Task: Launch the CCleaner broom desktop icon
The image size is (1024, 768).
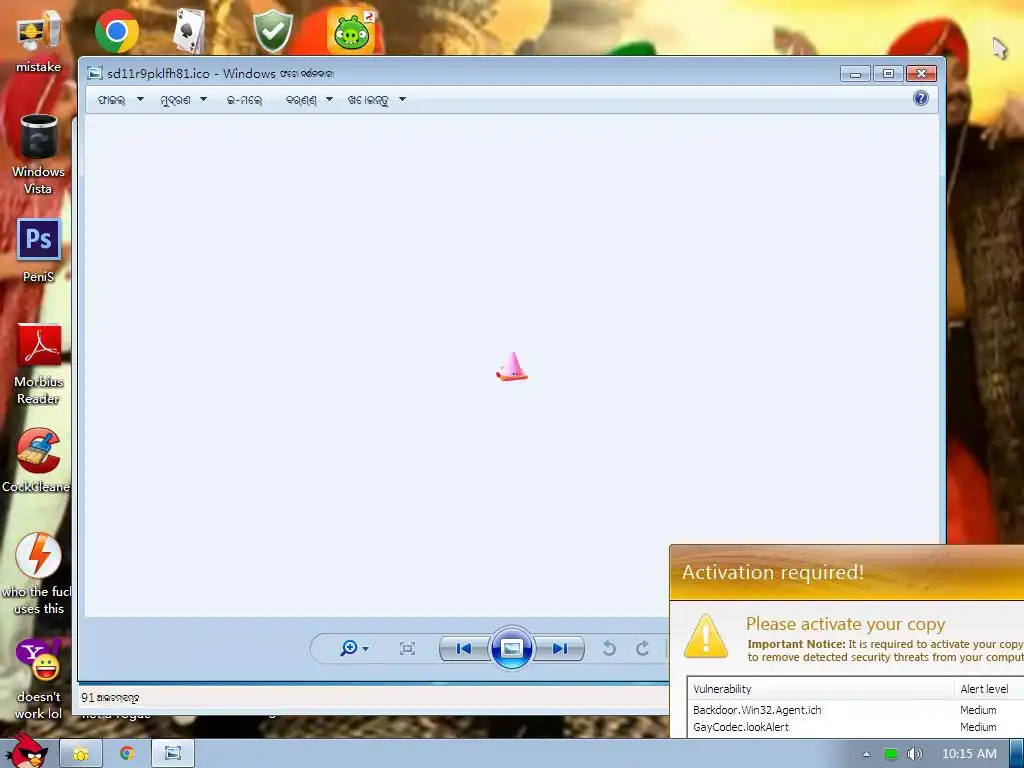Action: [x=37, y=460]
